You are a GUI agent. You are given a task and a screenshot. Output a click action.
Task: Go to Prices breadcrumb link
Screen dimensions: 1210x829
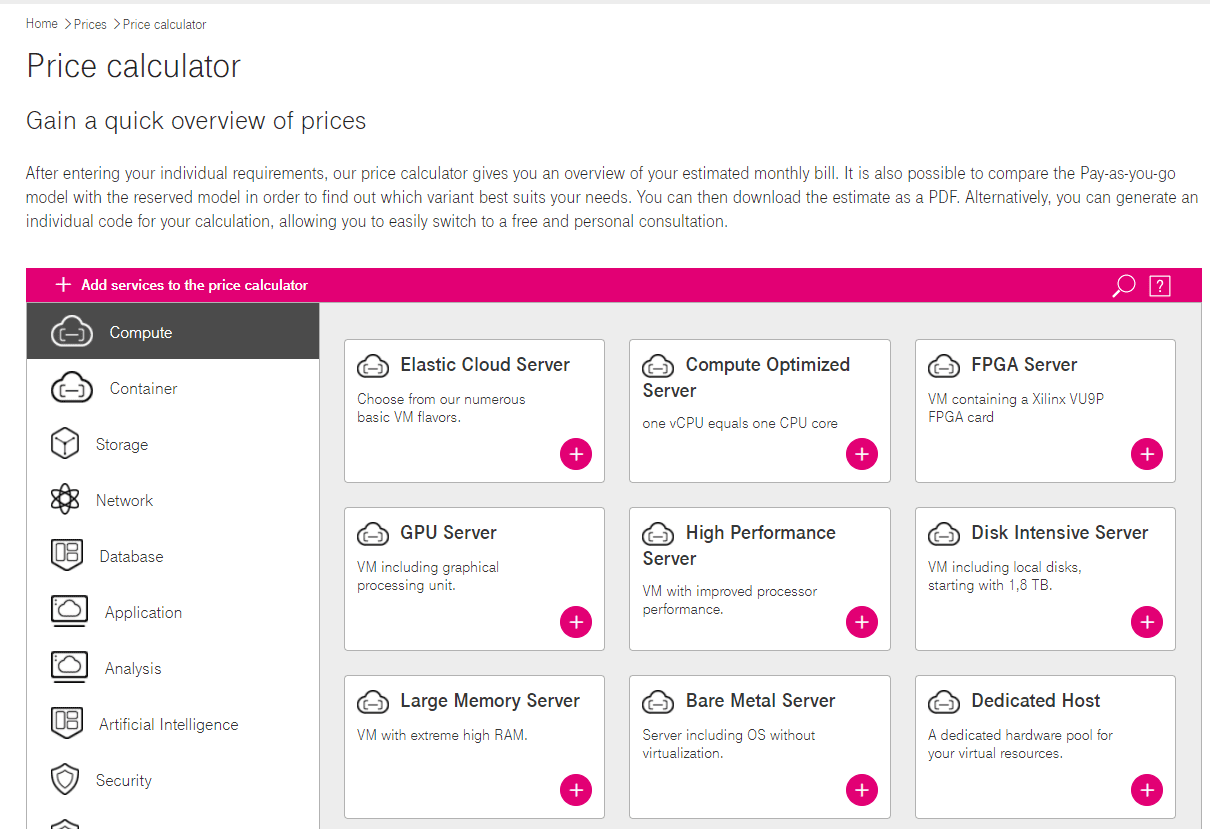pyautogui.click(x=90, y=24)
